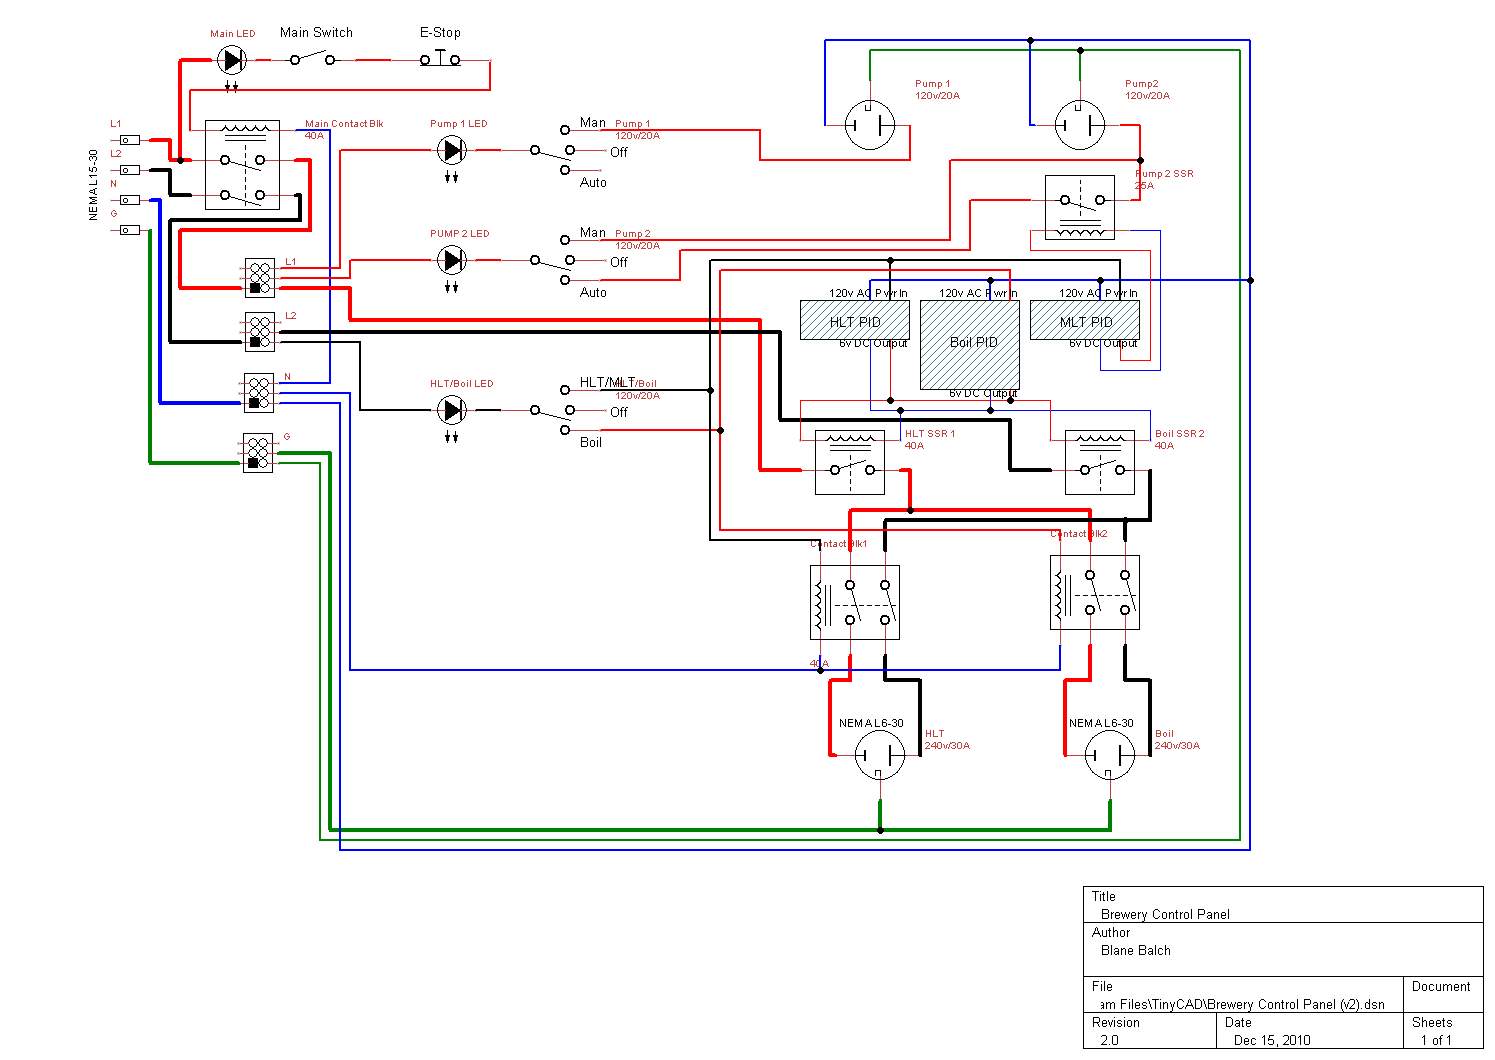This screenshot has height=1060, width=1495.
Task: Click the N input connector pin
Action: coord(130,200)
